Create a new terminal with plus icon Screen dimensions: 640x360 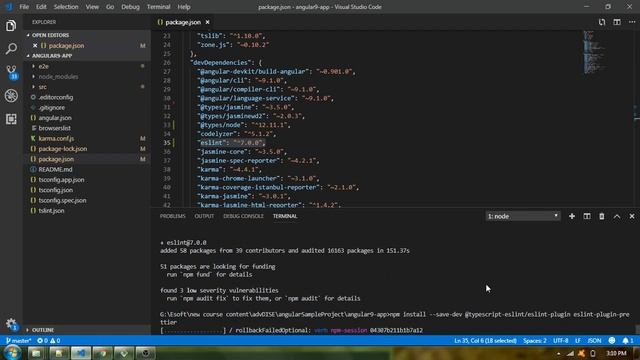(x=572, y=216)
